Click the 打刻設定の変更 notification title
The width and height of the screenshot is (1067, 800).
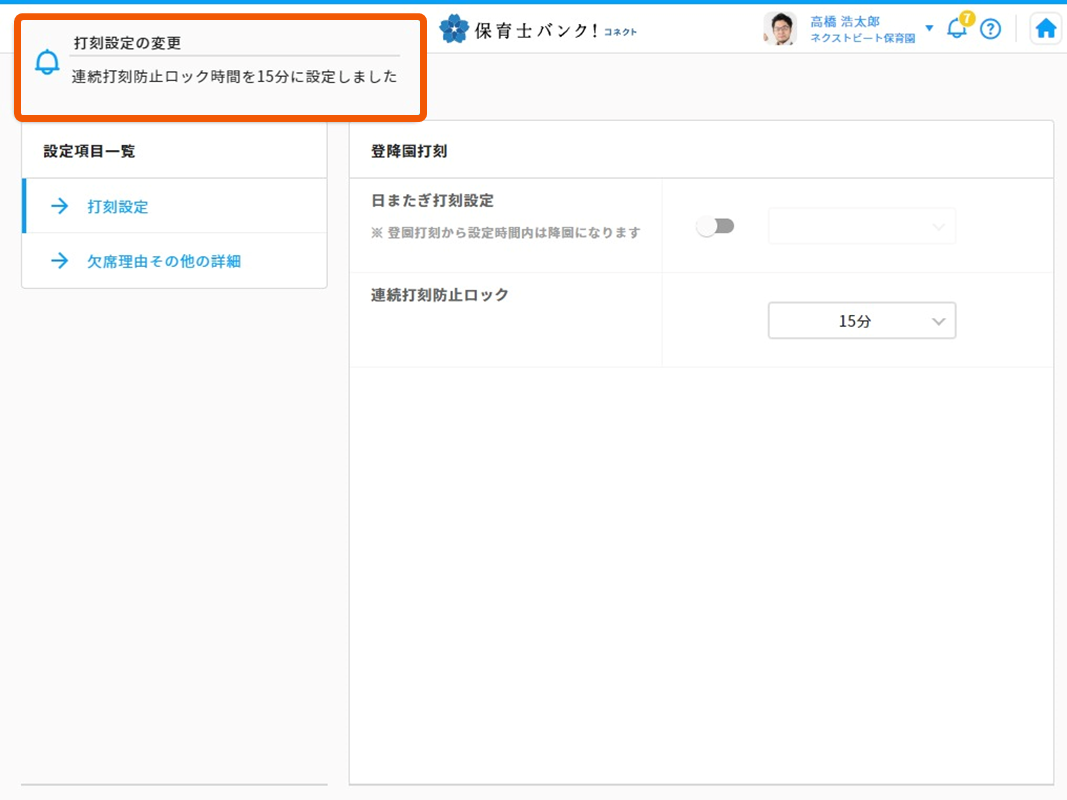[x=127, y=43]
